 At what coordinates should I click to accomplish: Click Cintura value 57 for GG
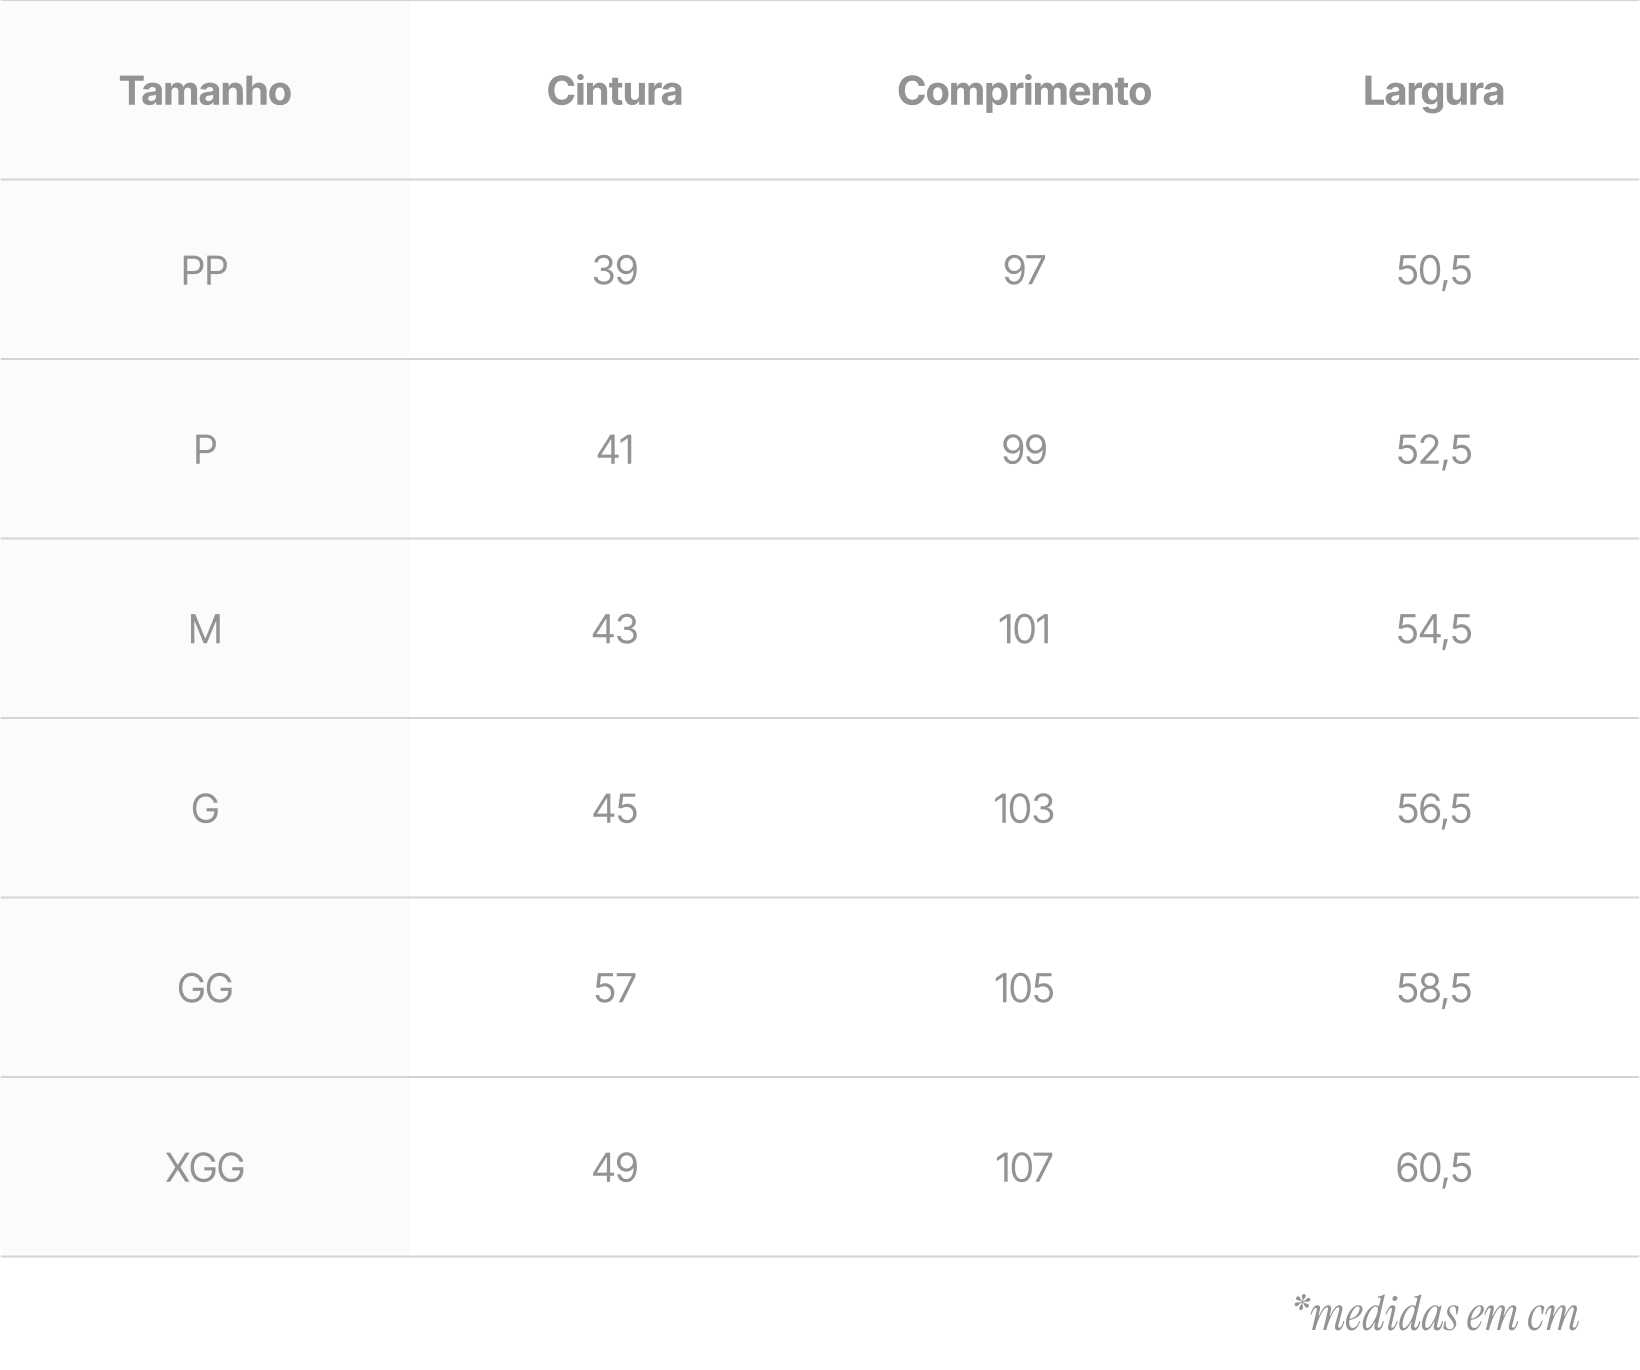coord(614,989)
